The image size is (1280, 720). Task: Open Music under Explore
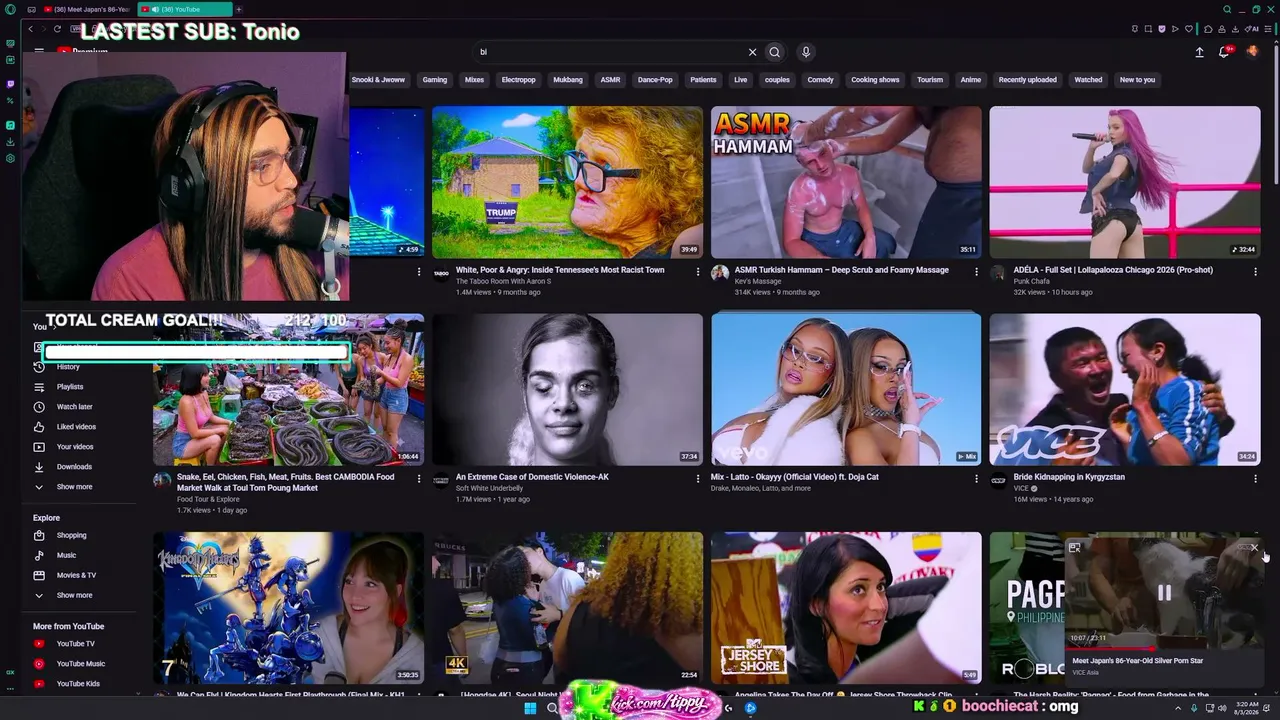pyautogui.click(x=65, y=555)
